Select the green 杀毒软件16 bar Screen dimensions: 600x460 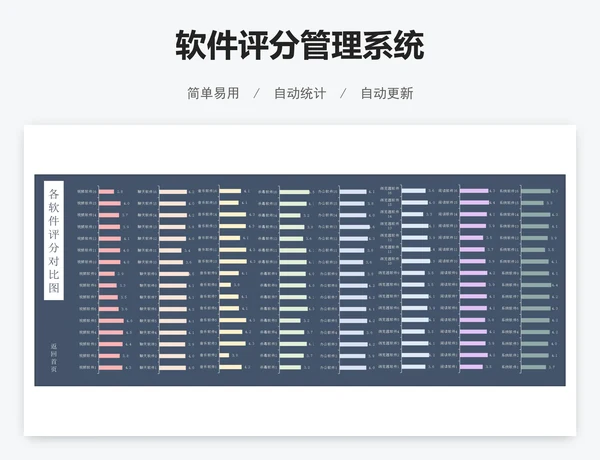point(294,191)
